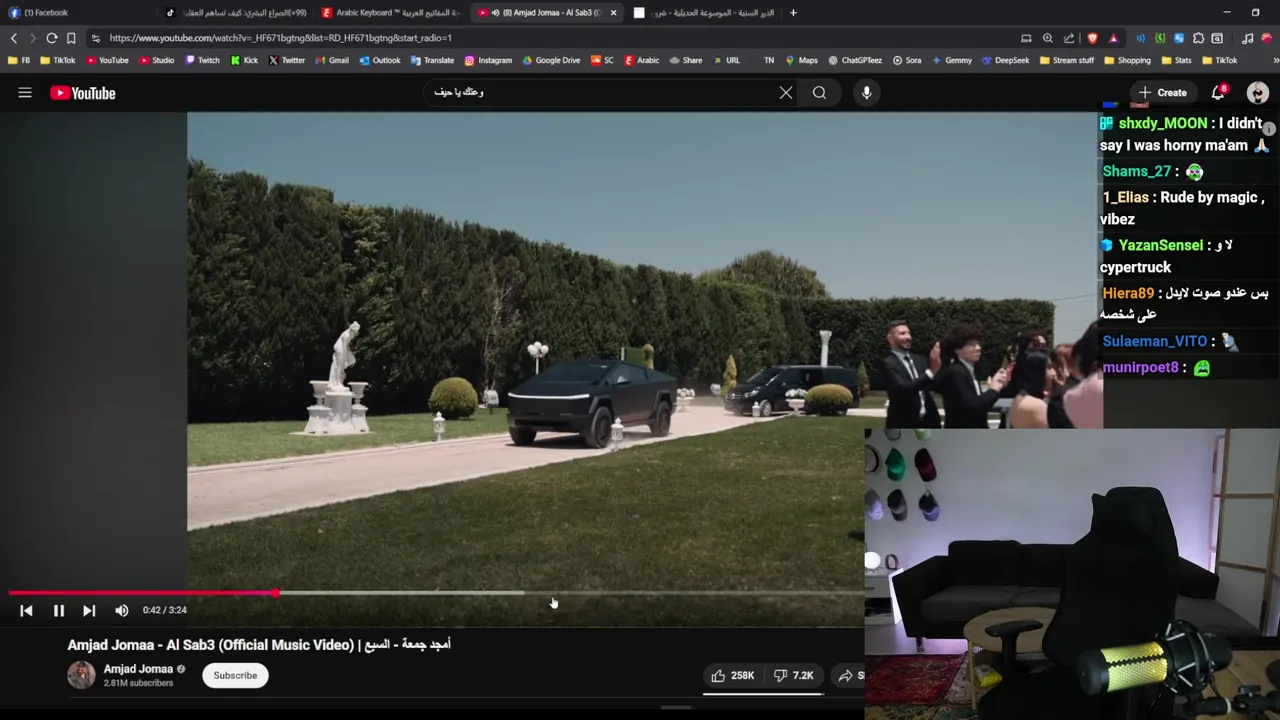1280x720 pixels.
Task: Switch to the Facebook browser tab
Action: [x=78, y=13]
